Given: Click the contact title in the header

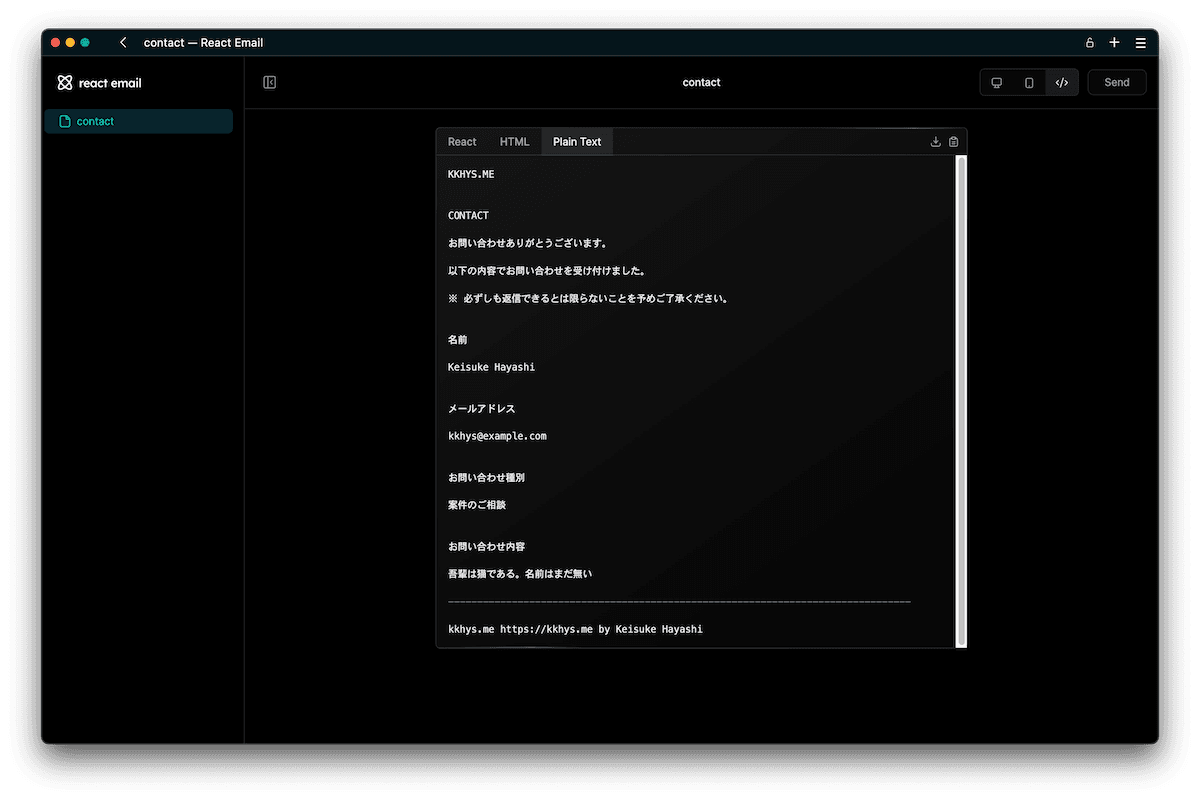Looking at the screenshot, I should tap(701, 82).
